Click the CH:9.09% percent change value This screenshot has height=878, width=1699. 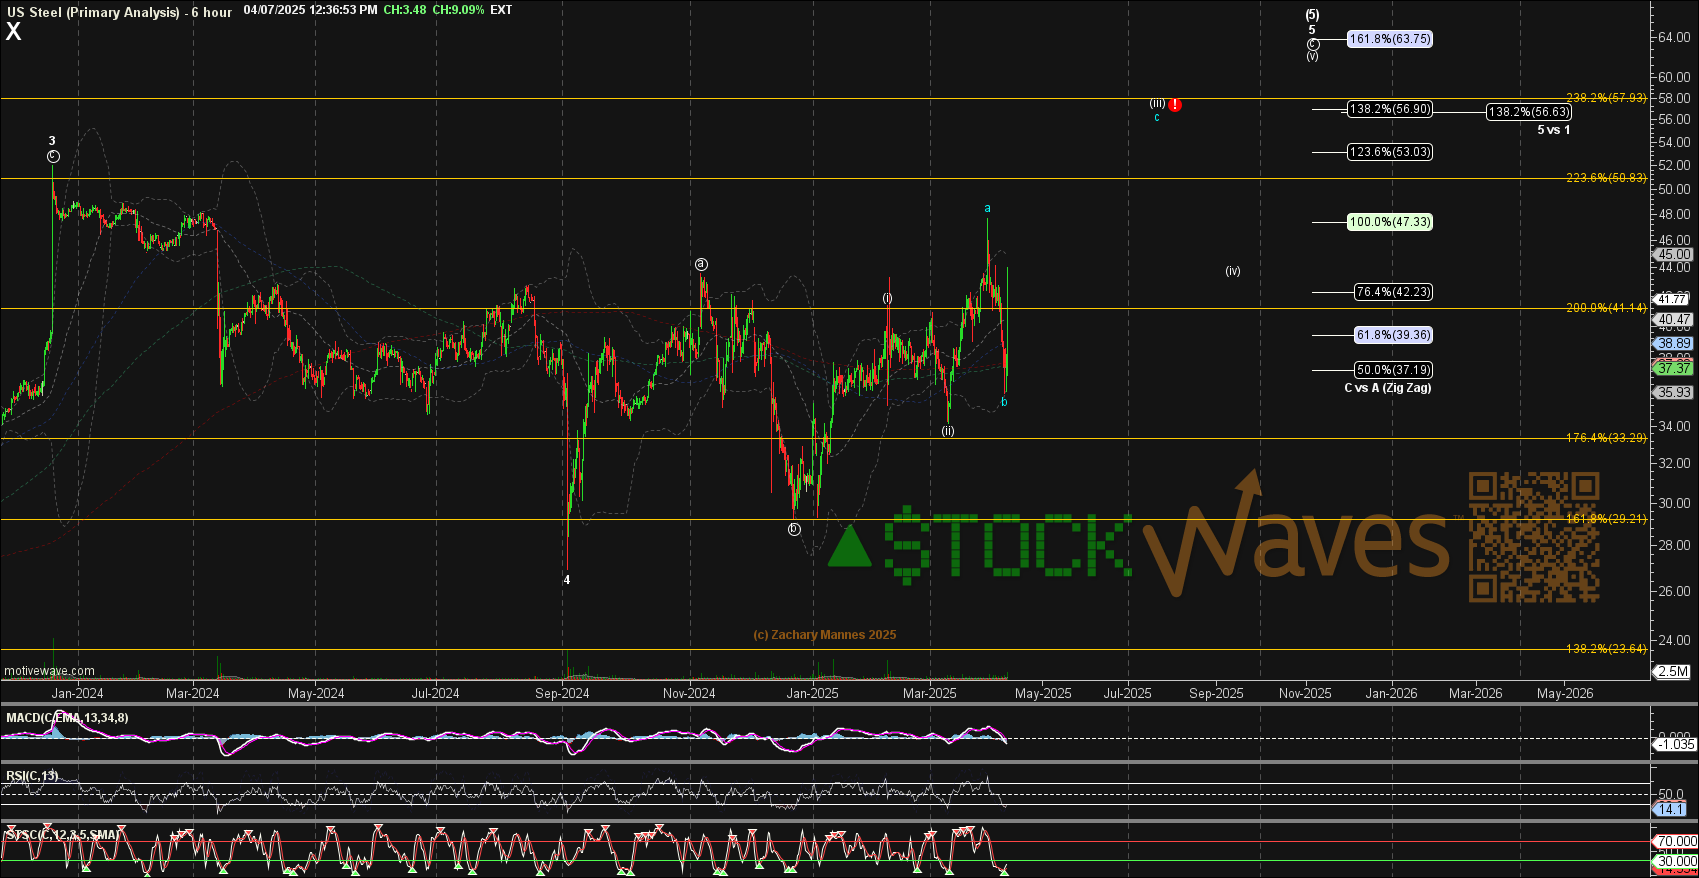459,10
